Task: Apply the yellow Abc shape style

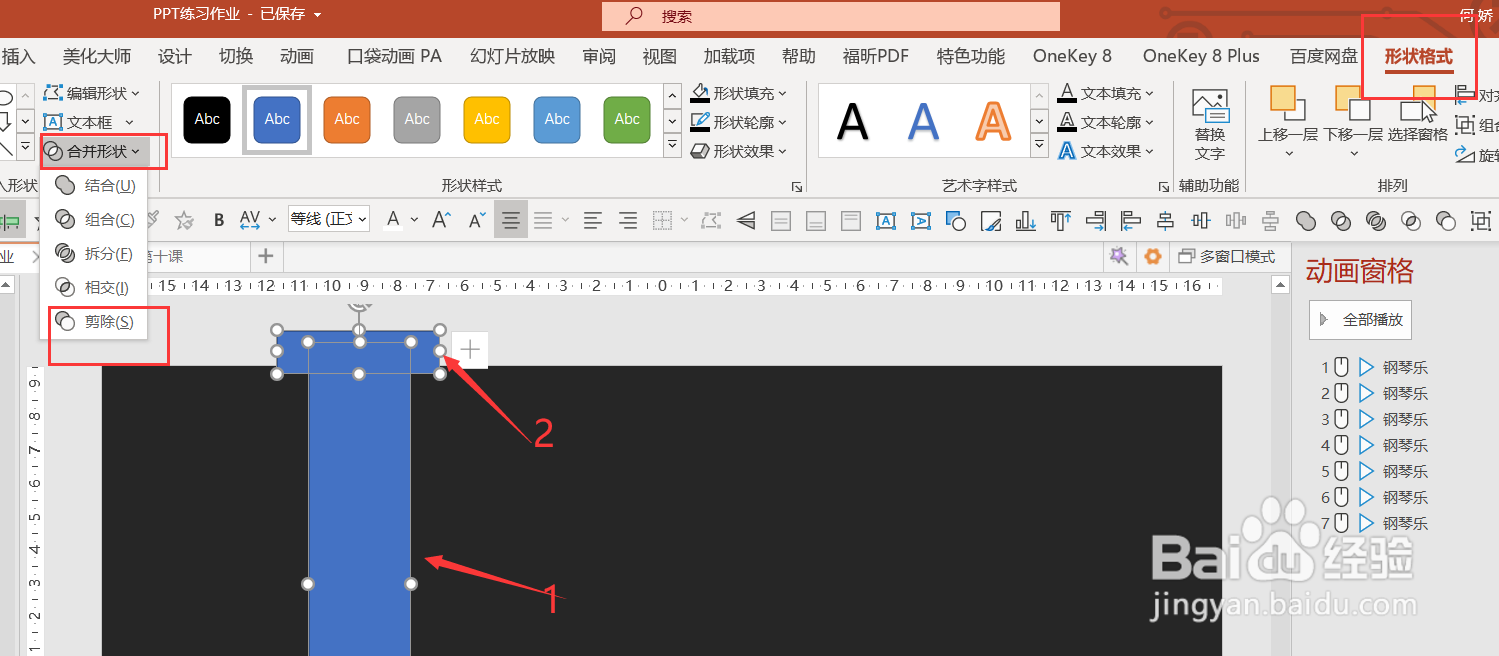Action: pyautogui.click(x=487, y=119)
